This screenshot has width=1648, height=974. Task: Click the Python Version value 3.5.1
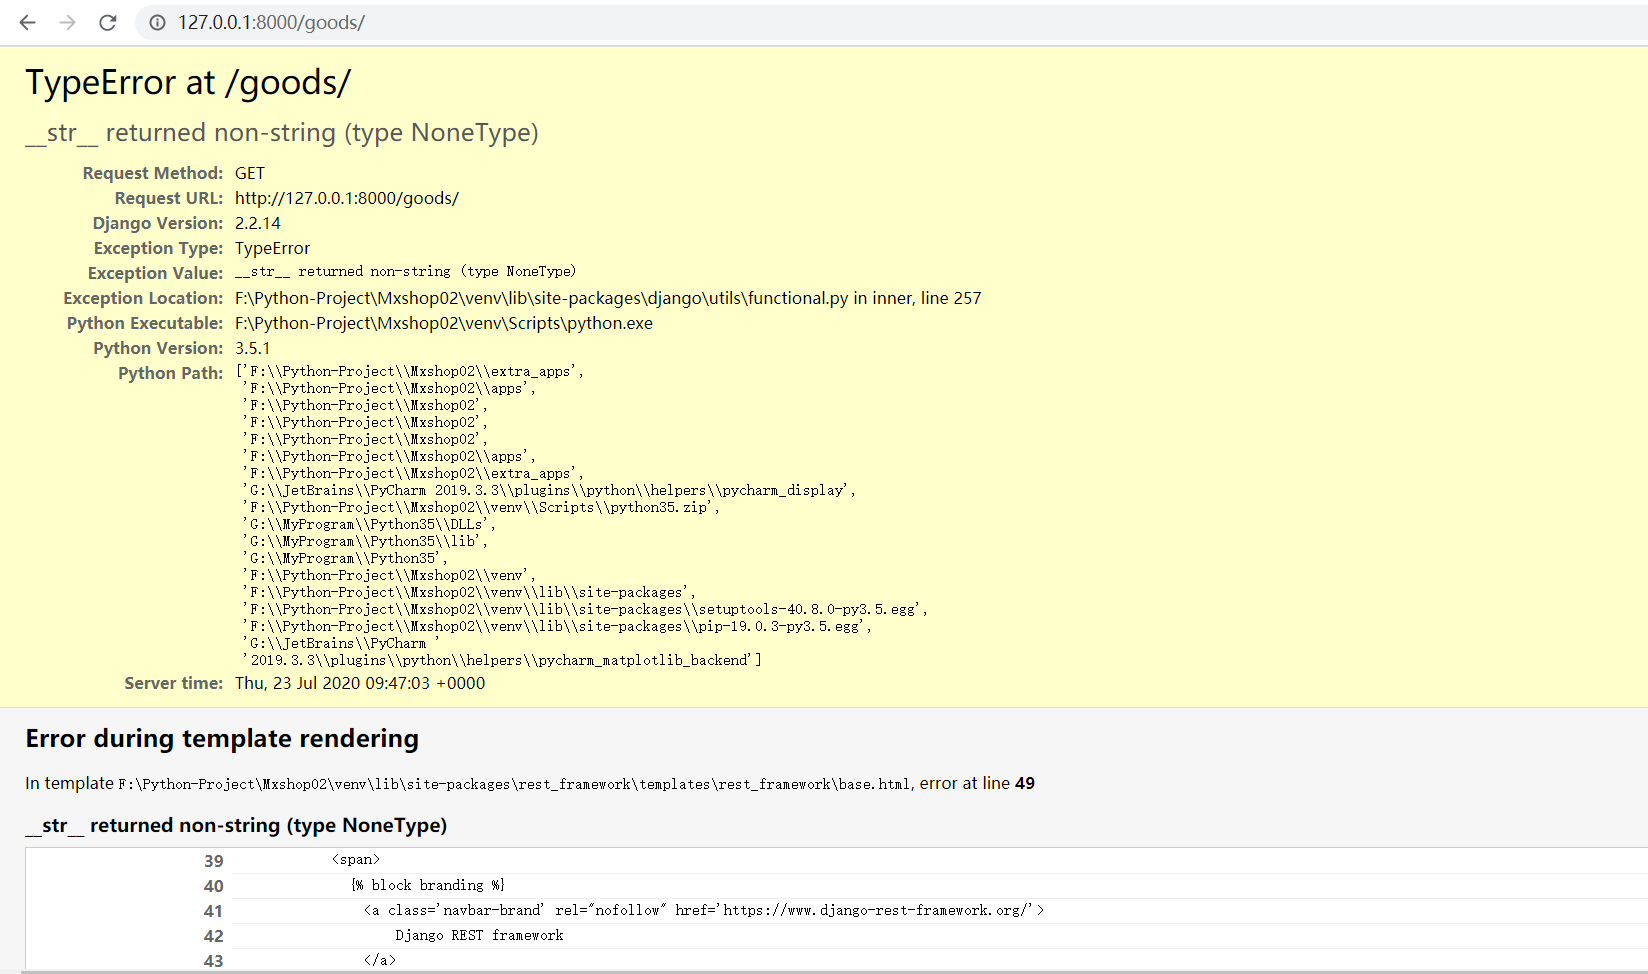(252, 348)
